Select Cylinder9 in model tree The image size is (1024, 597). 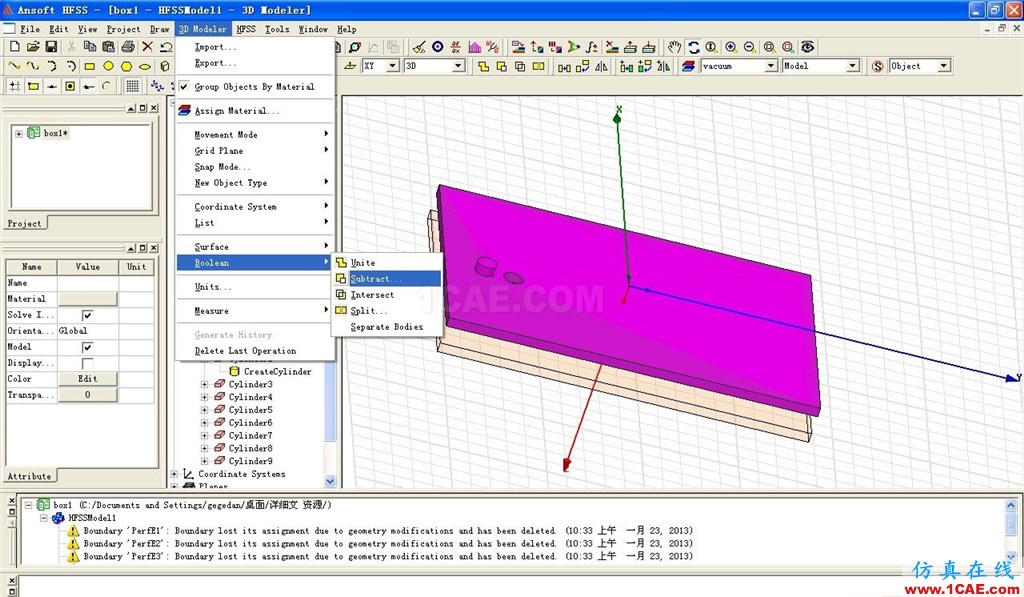click(x=251, y=461)
